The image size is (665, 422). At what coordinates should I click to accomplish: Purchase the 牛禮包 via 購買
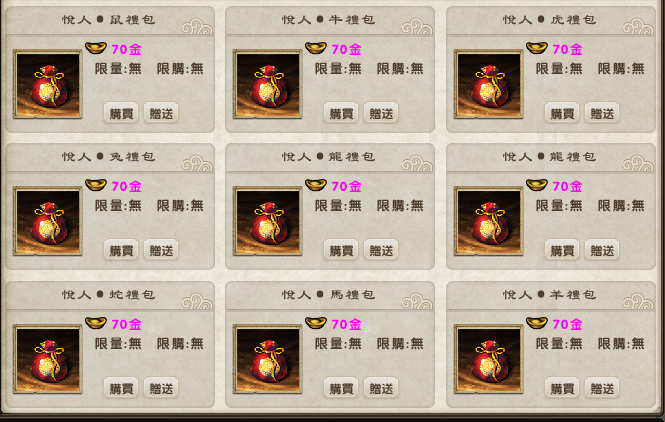341,113
